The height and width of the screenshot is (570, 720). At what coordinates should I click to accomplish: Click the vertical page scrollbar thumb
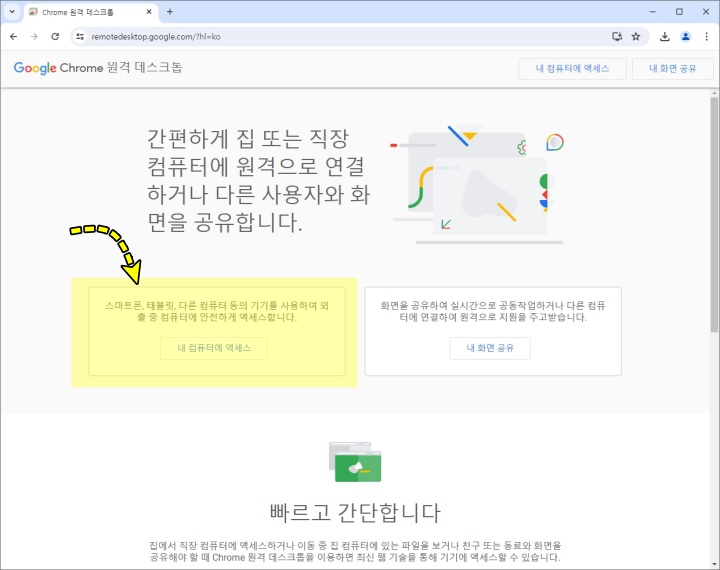pos(714,214)
